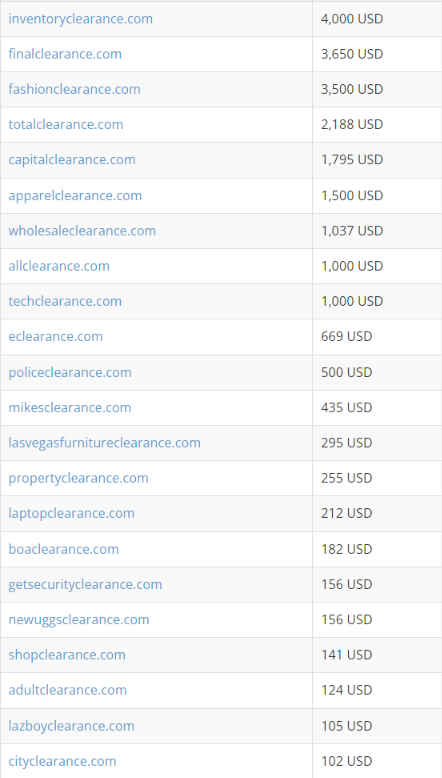Click the 4,000 USD price cell
Screen dimensions: 442x778
point(377,19)
